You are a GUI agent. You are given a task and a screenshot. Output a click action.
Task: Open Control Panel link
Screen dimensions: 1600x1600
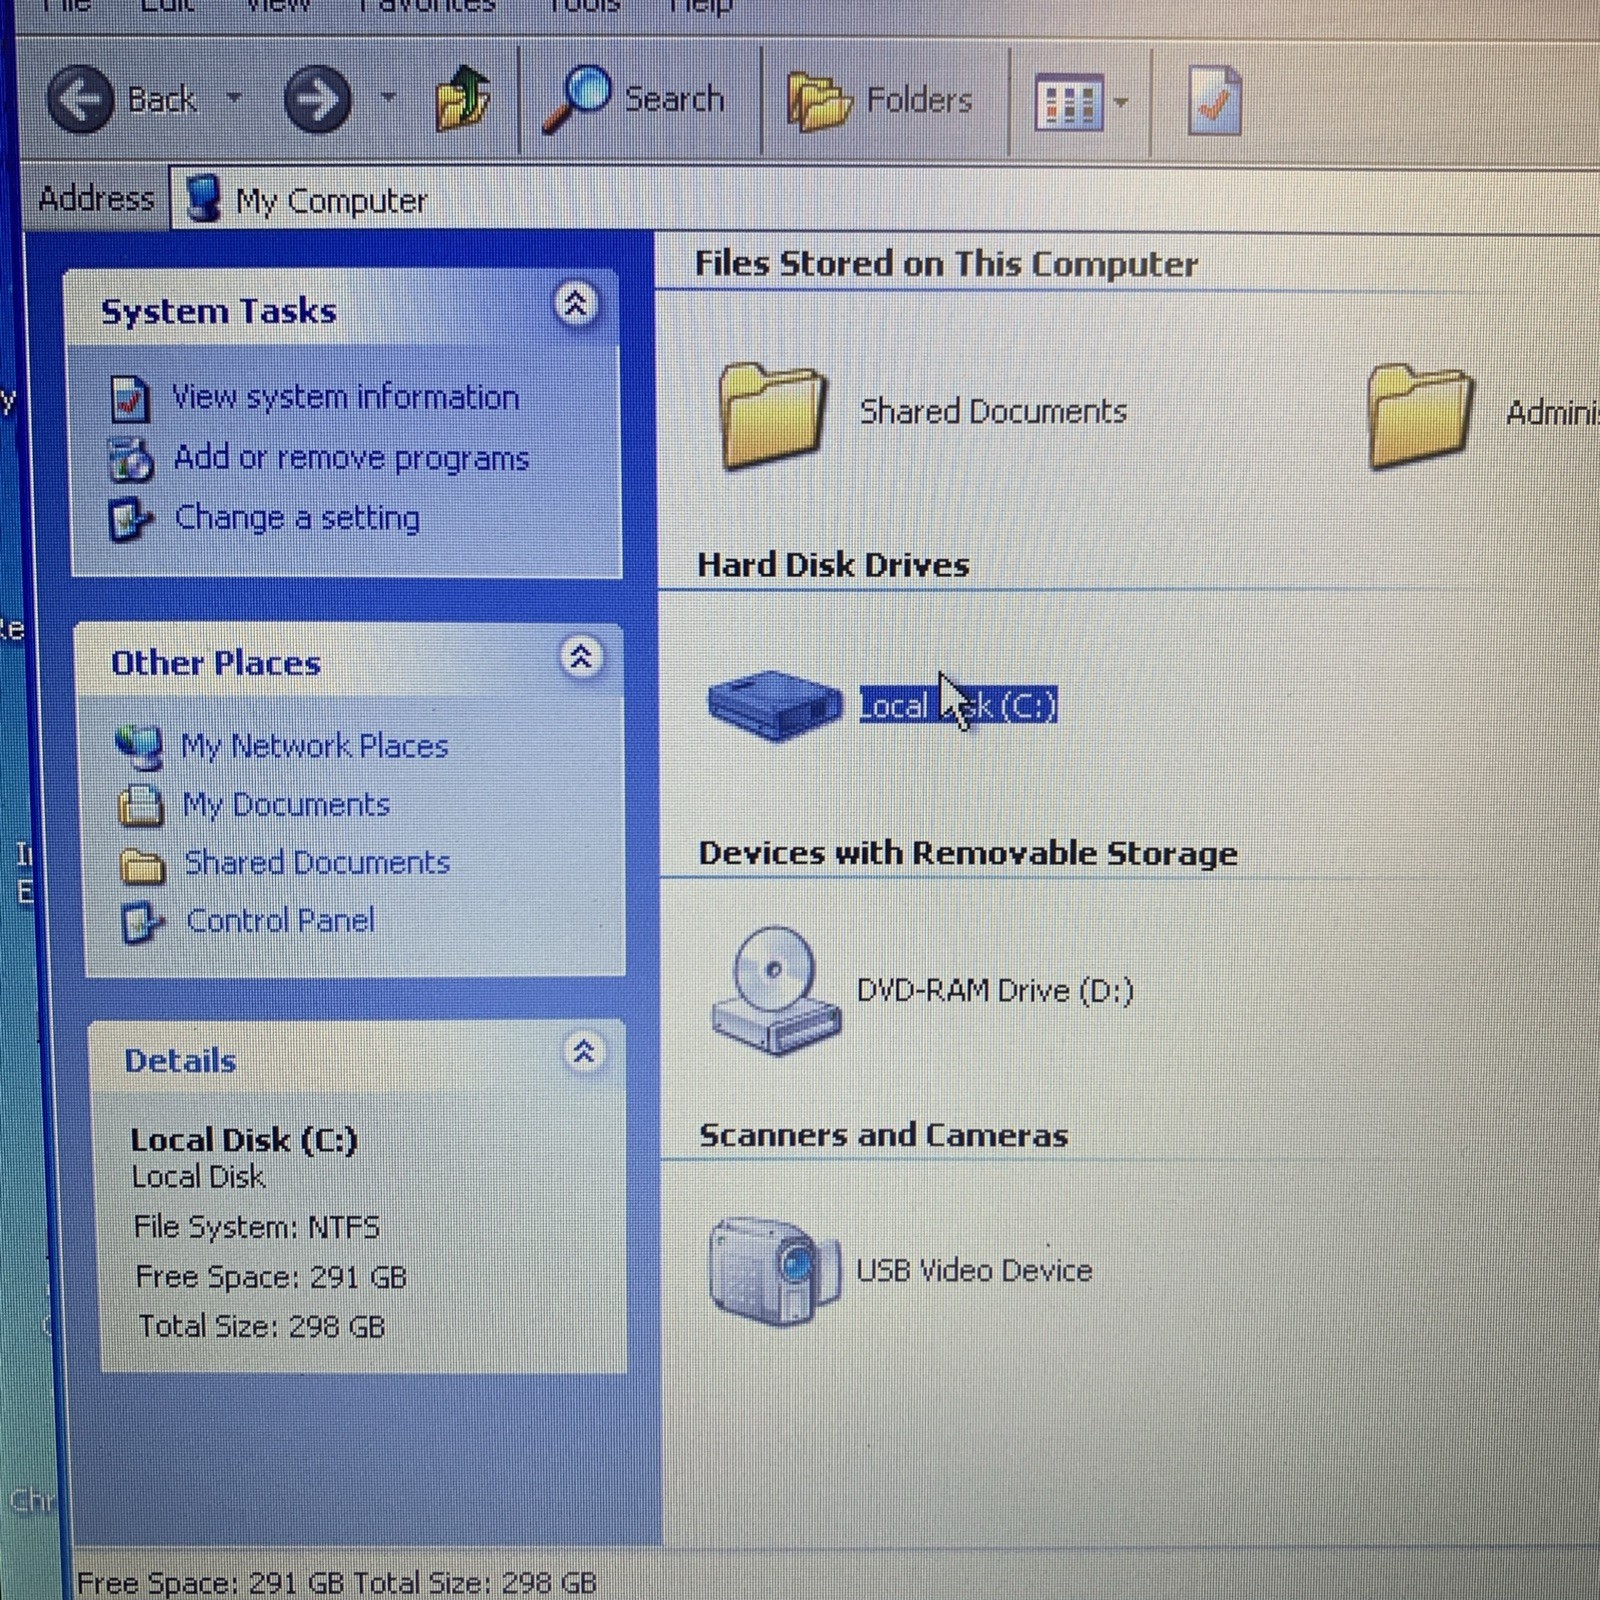click(x=280, y=920)
